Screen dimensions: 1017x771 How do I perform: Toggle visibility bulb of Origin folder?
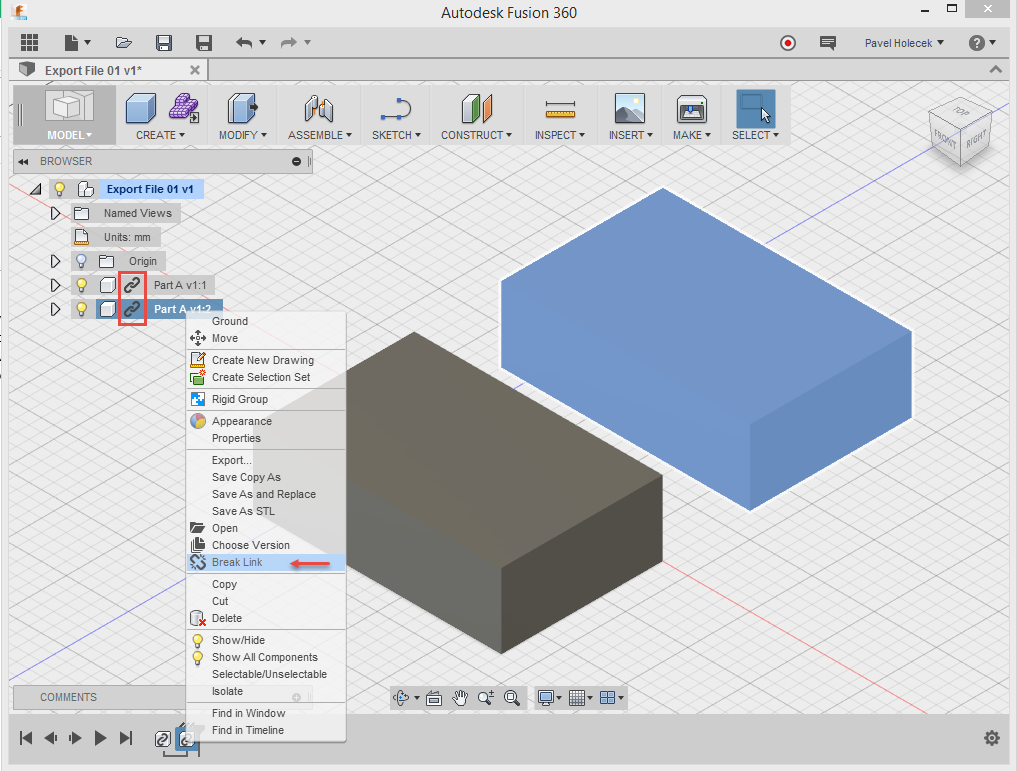coord(81,261)
